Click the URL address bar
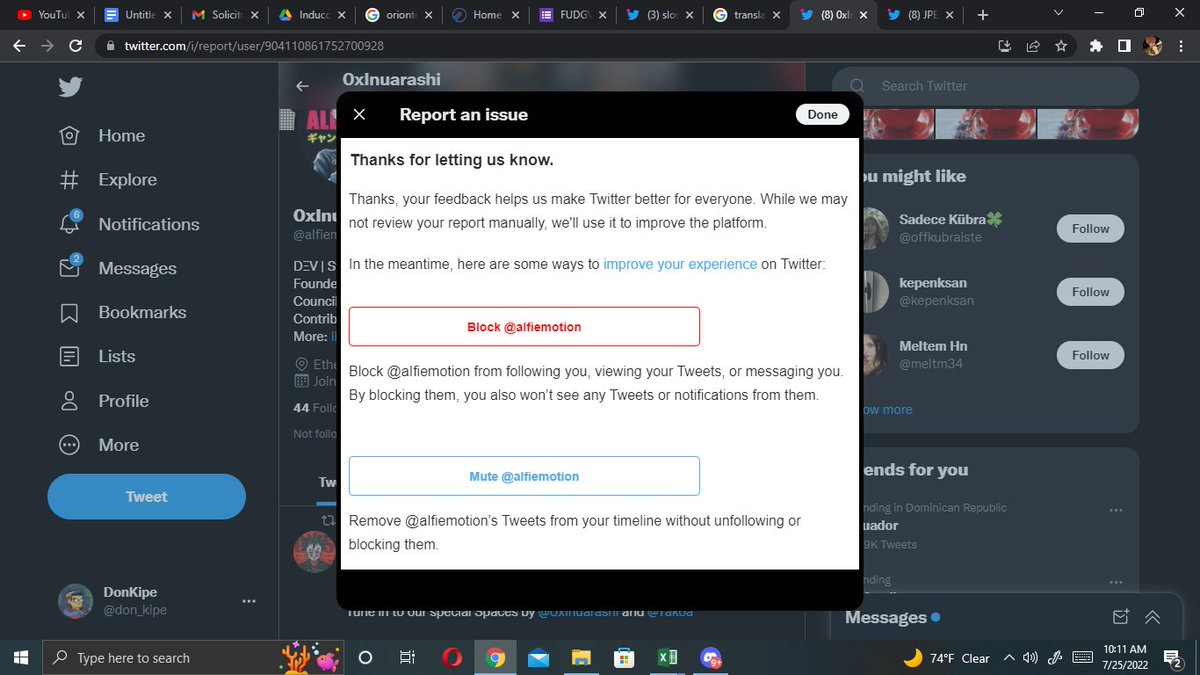 pos(540,46)
